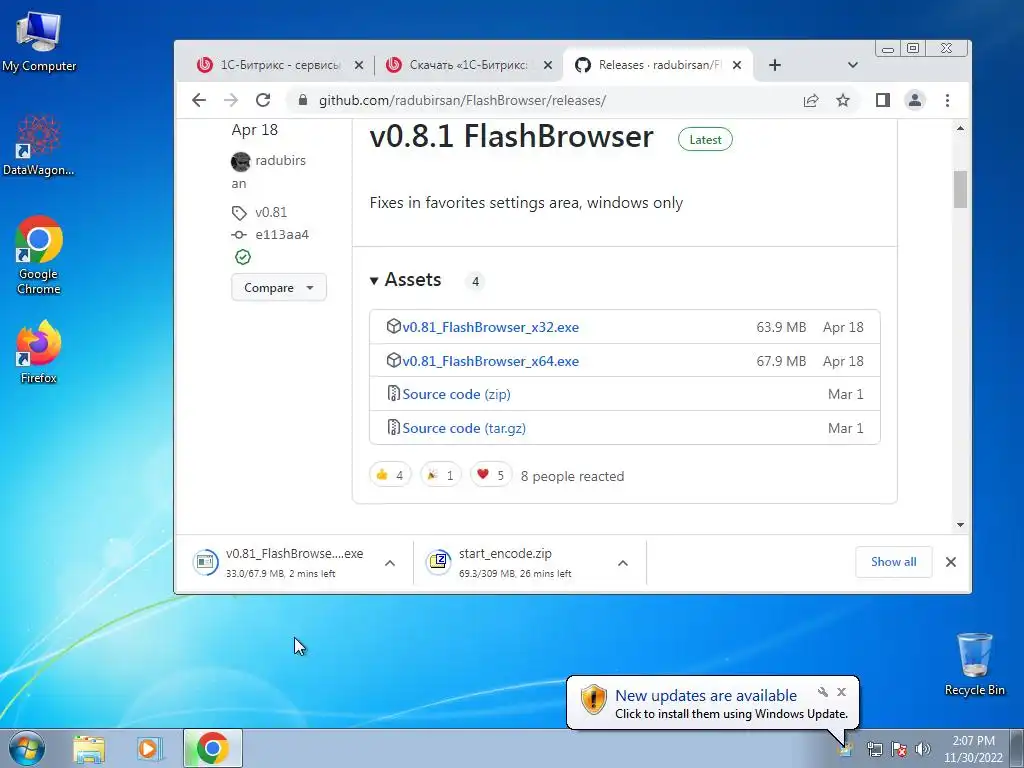The width and height of the screenshot is (1024, 768).
Task: Click New updates are available notification
Action: [705, 696]
